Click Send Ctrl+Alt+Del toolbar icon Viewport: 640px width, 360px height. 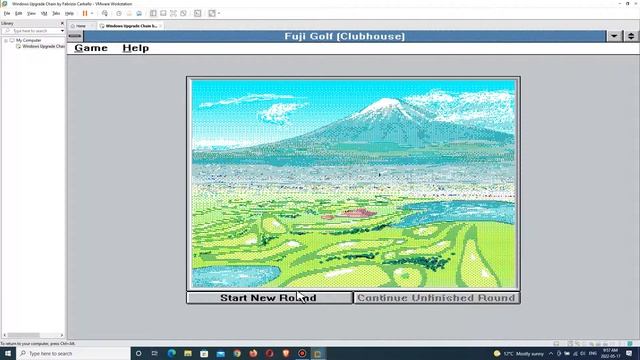pyautogui.click(x=105, y=13)
